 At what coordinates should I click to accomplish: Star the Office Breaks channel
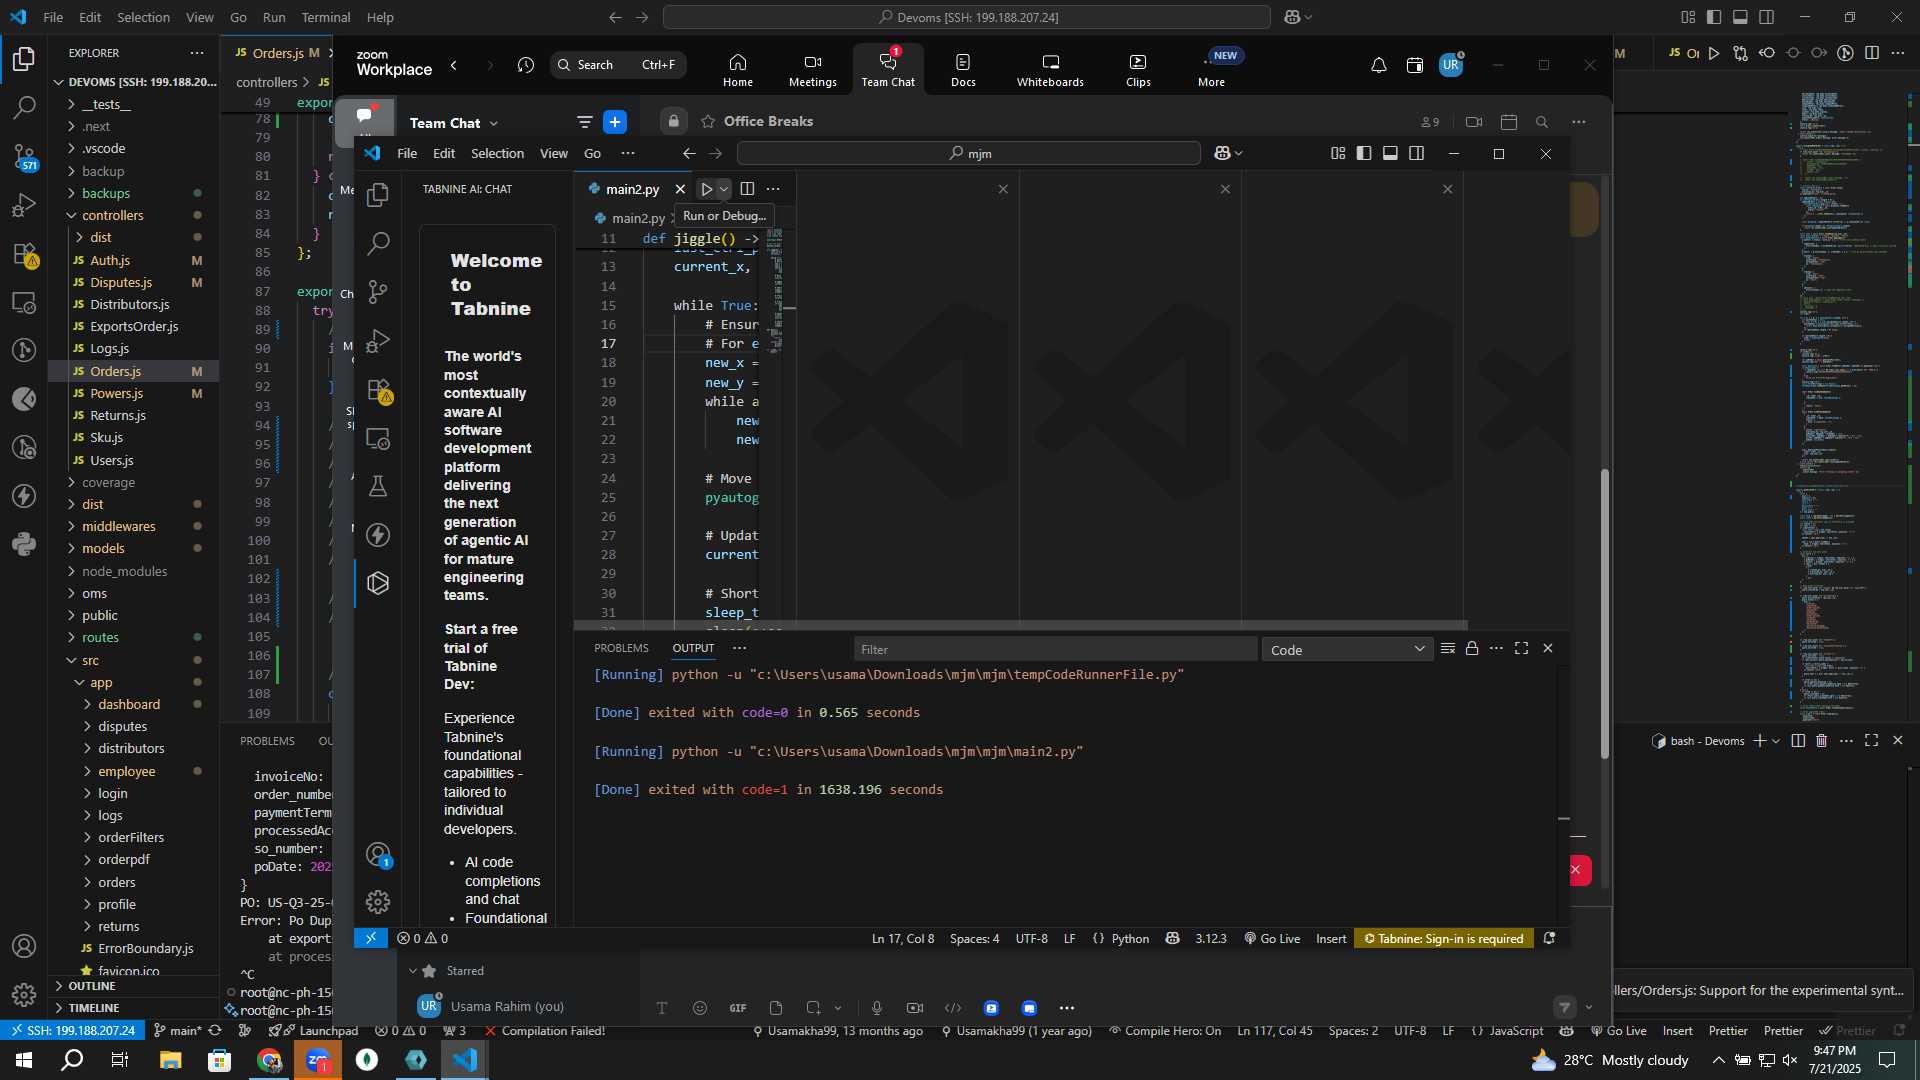[x=708, y=121]
